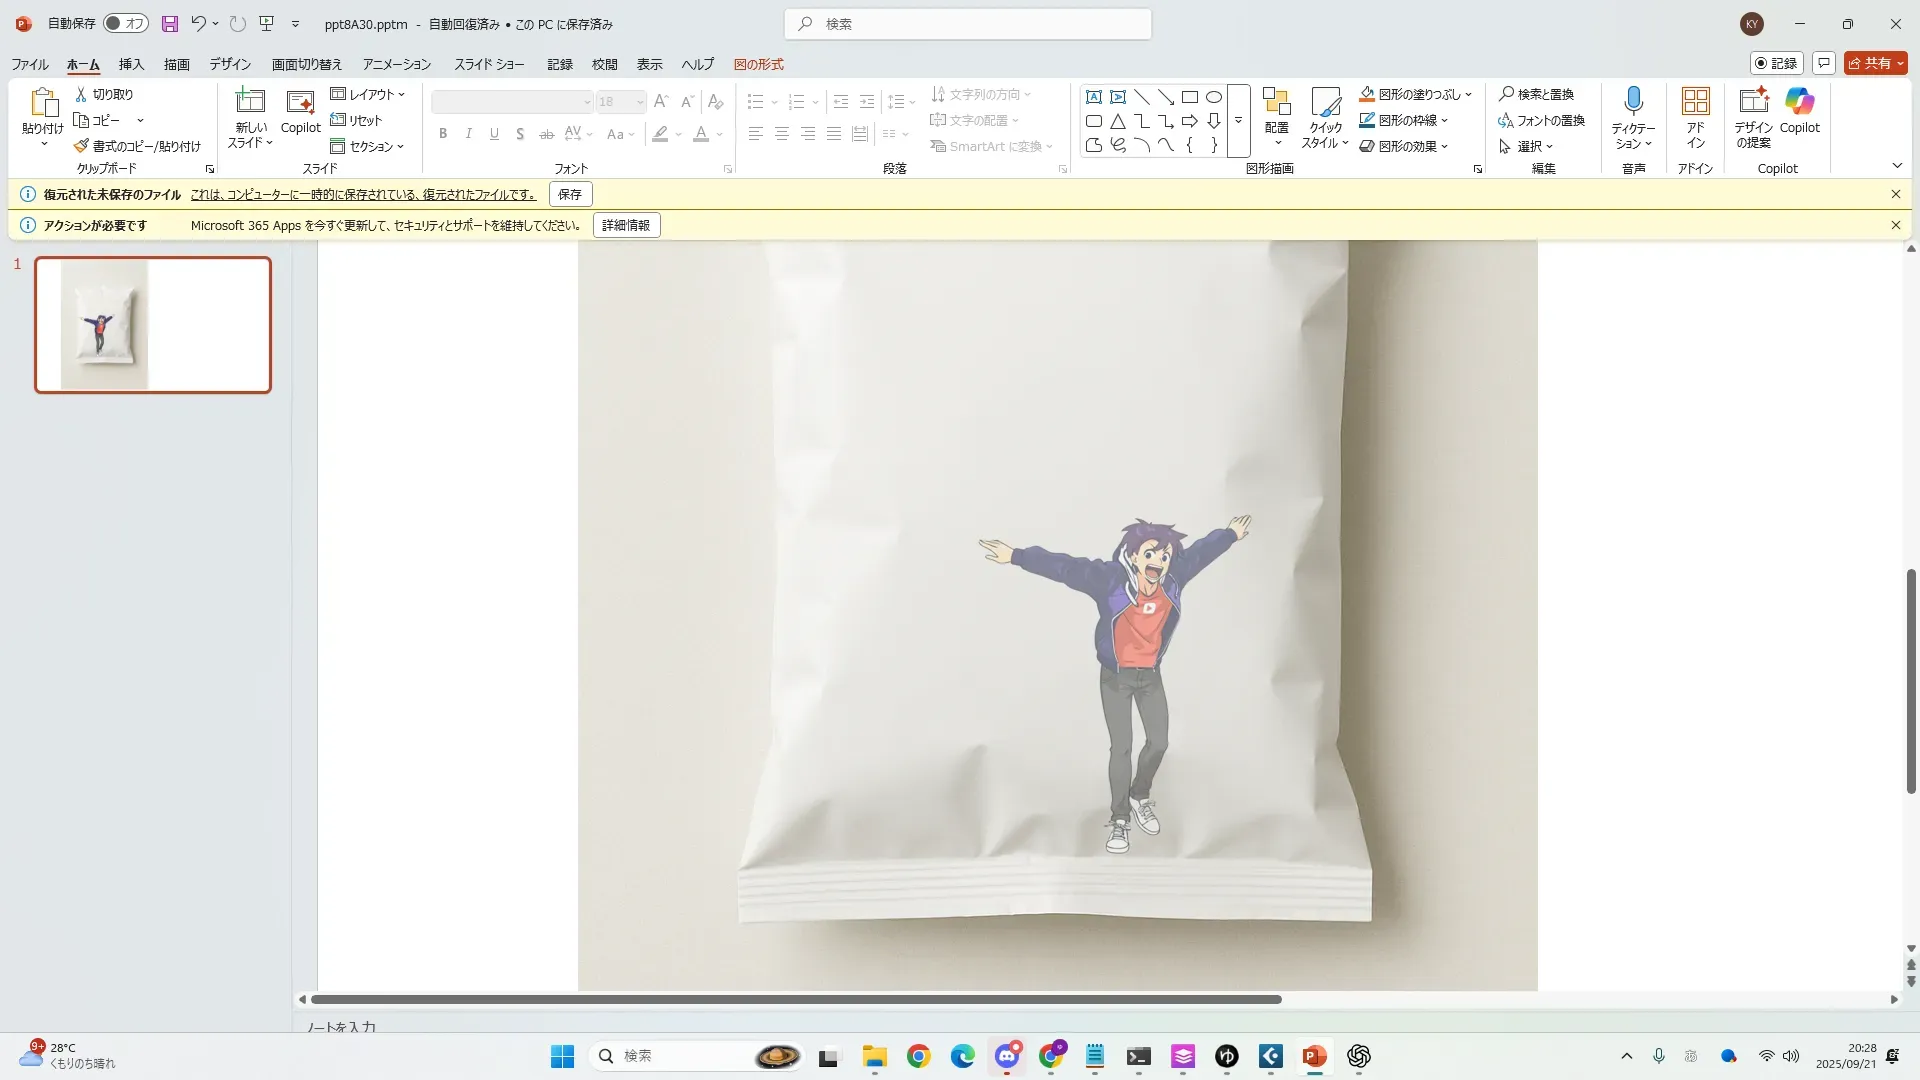Select the rectangle shape in the shapes gallery

[1190, 97]
